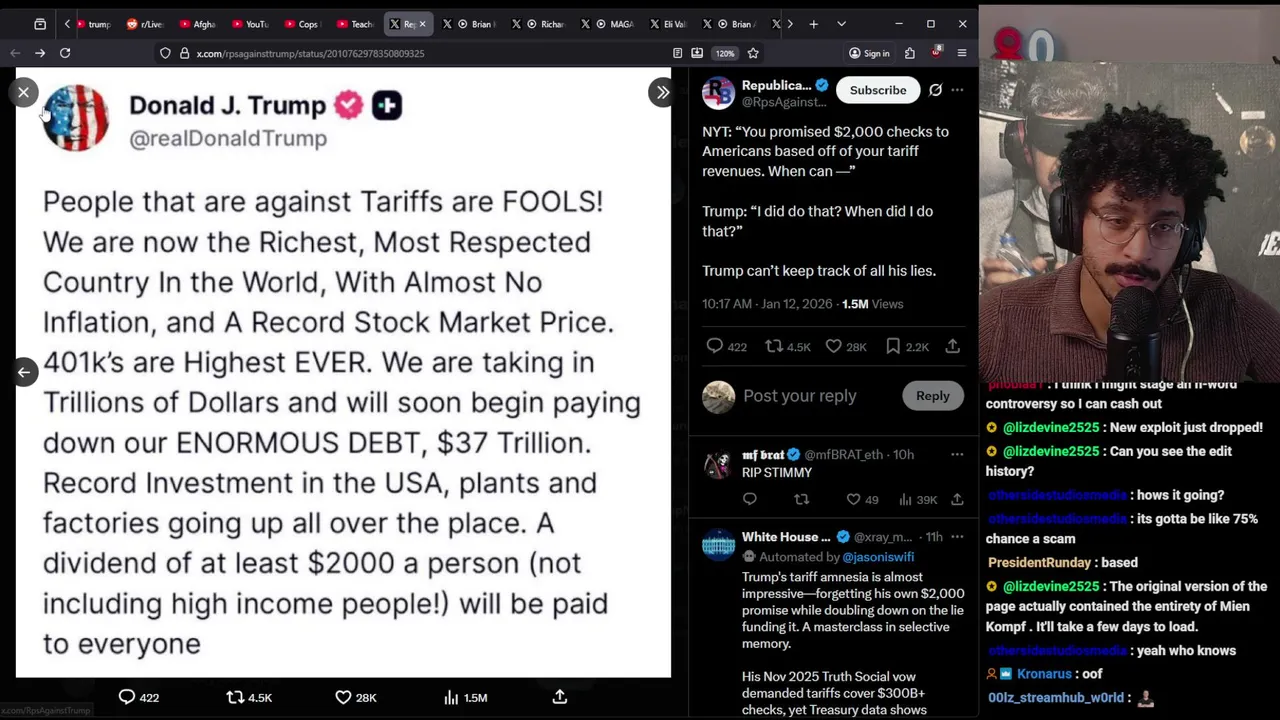Open Grok icon next to Subscribe

pos(935,90)
